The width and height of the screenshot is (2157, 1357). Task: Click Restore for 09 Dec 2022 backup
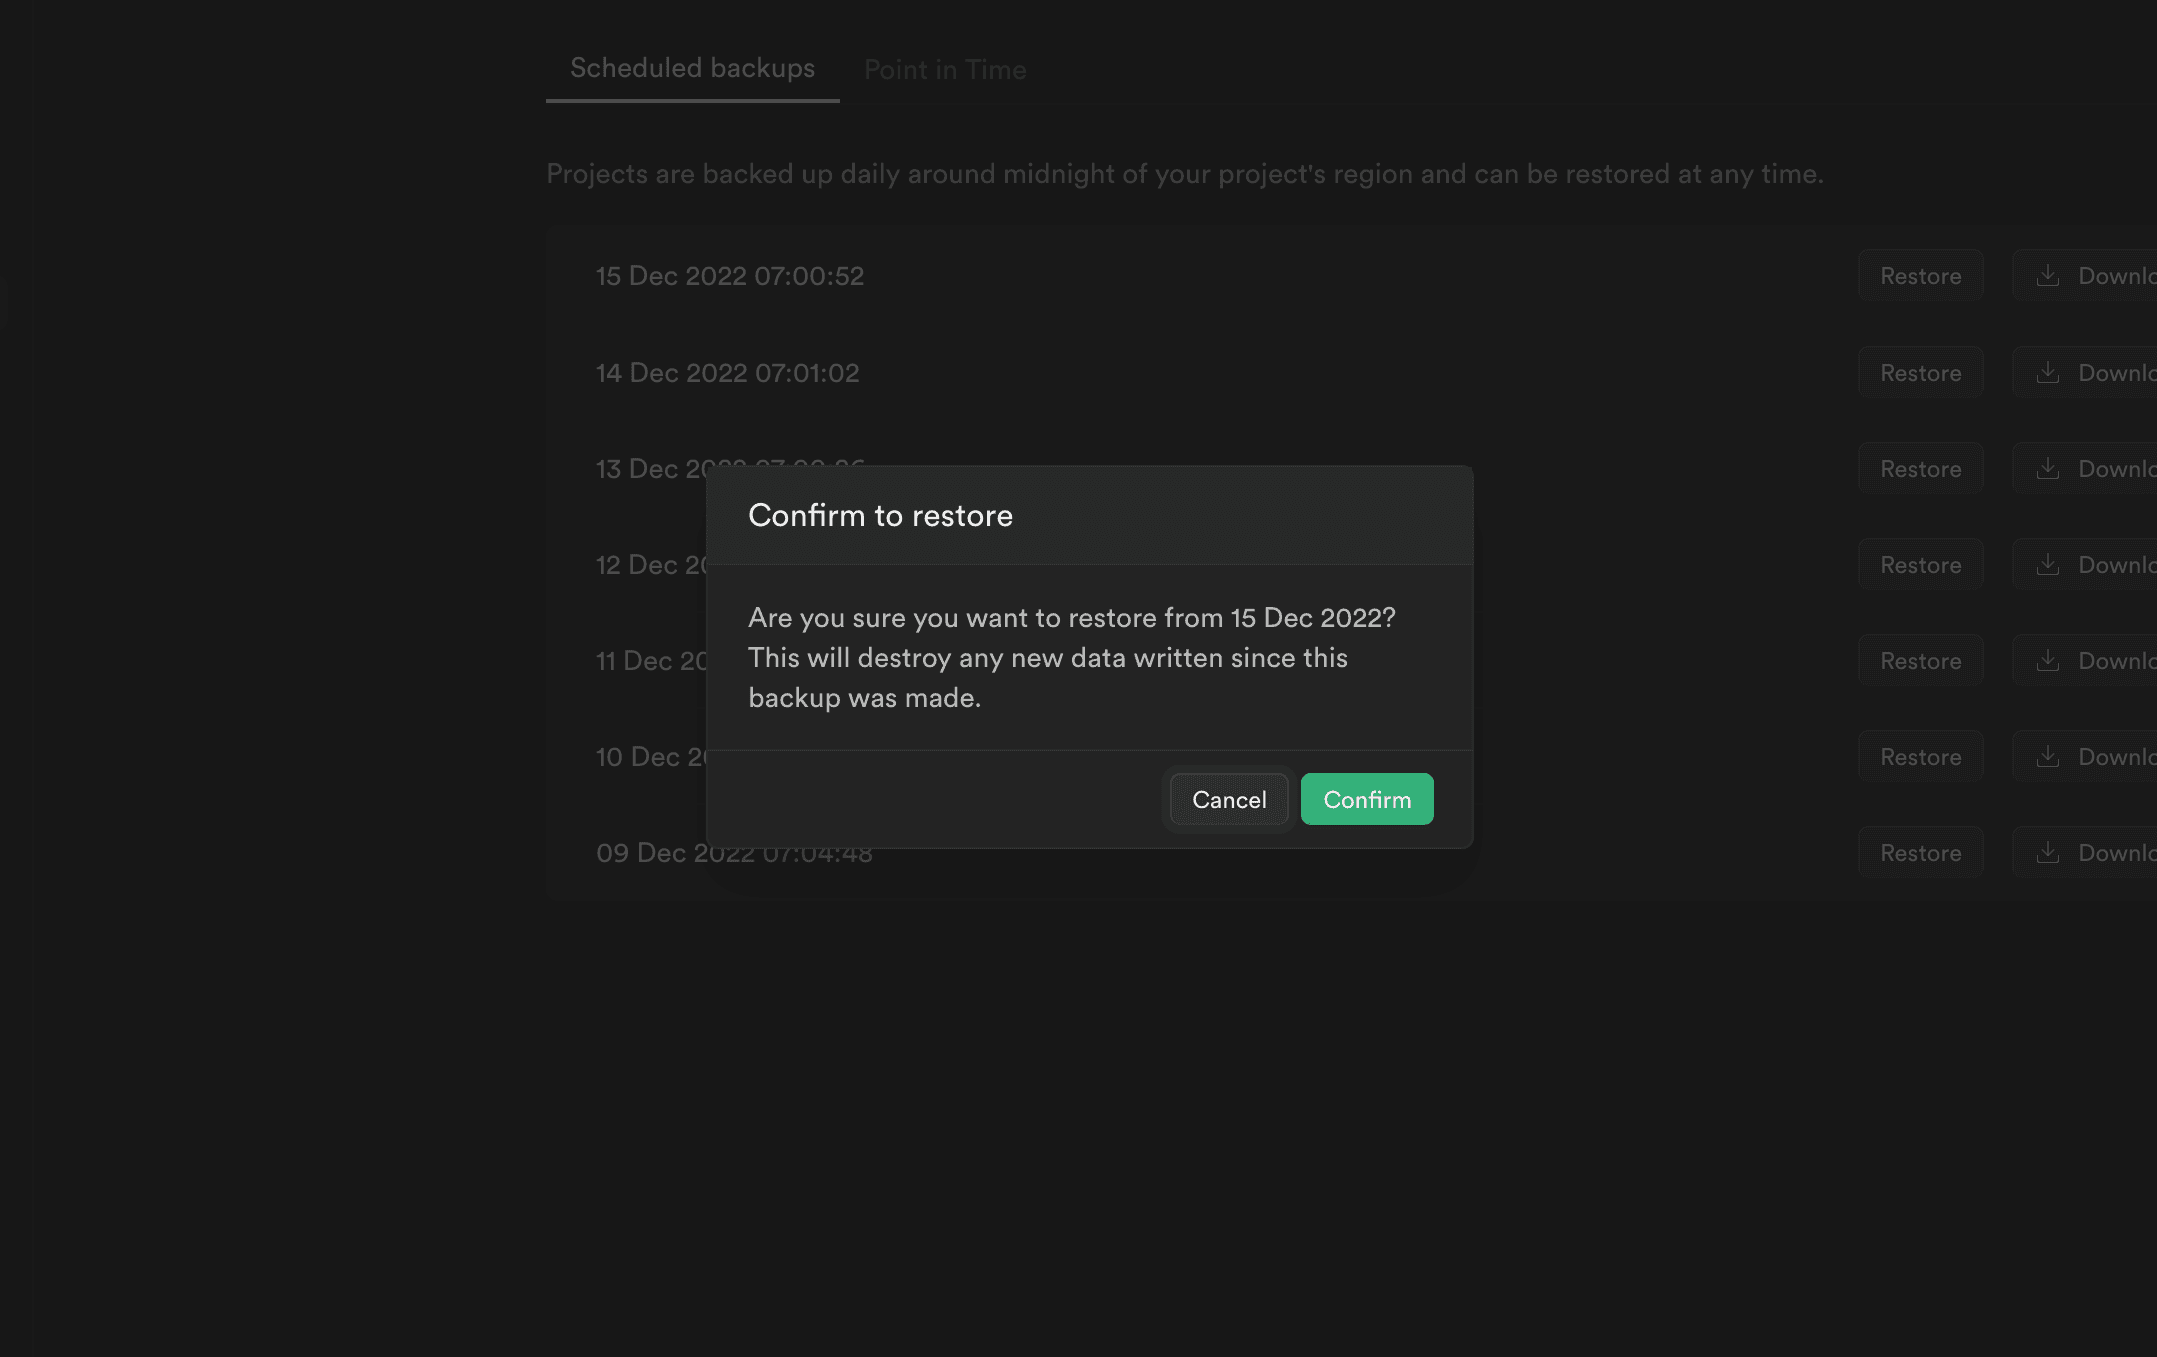(x=1921, y=852)
